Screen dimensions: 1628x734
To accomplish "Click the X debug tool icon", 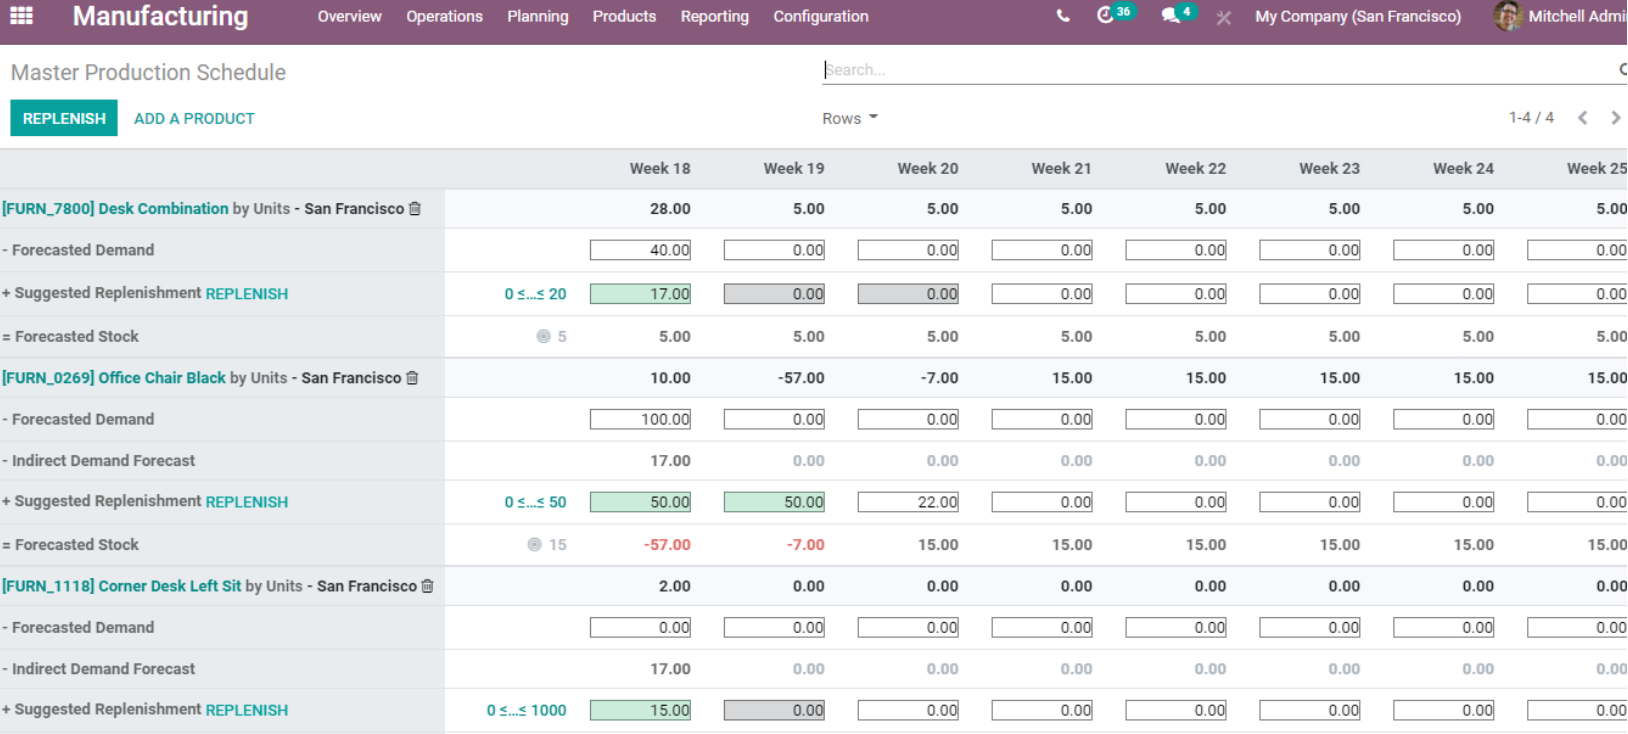I will 1223,17.
